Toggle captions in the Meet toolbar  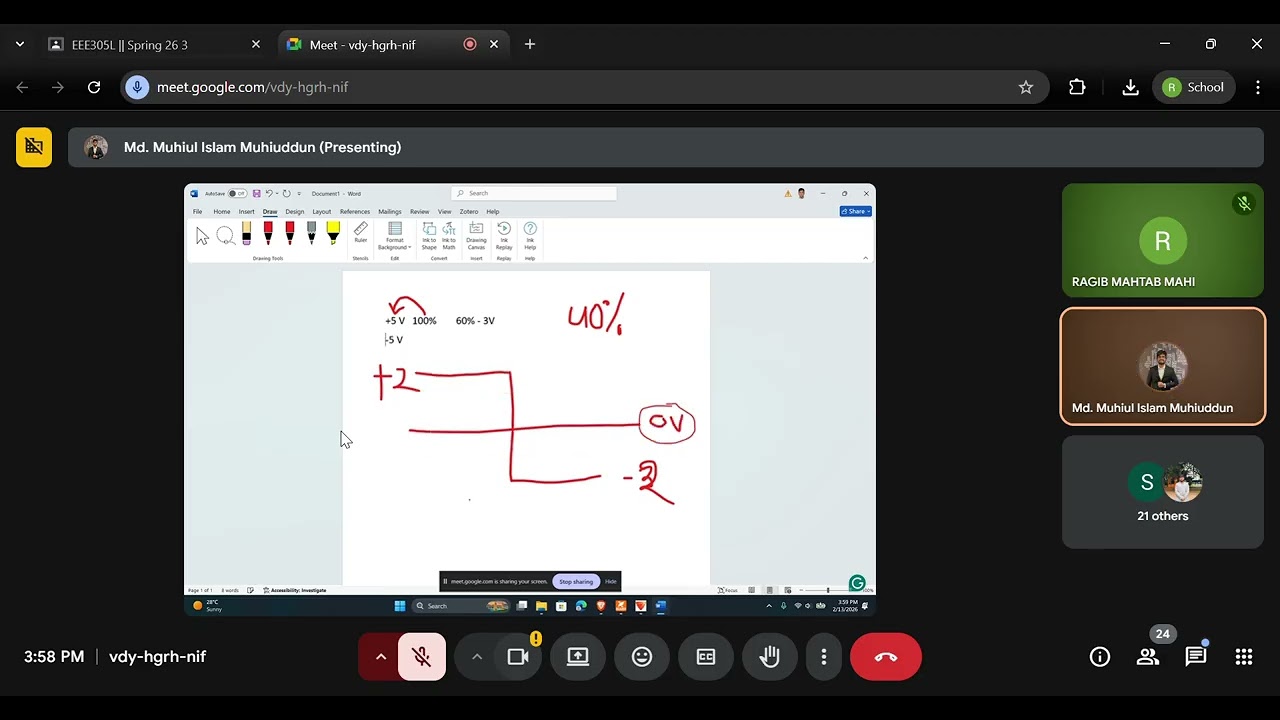point(706,657)
